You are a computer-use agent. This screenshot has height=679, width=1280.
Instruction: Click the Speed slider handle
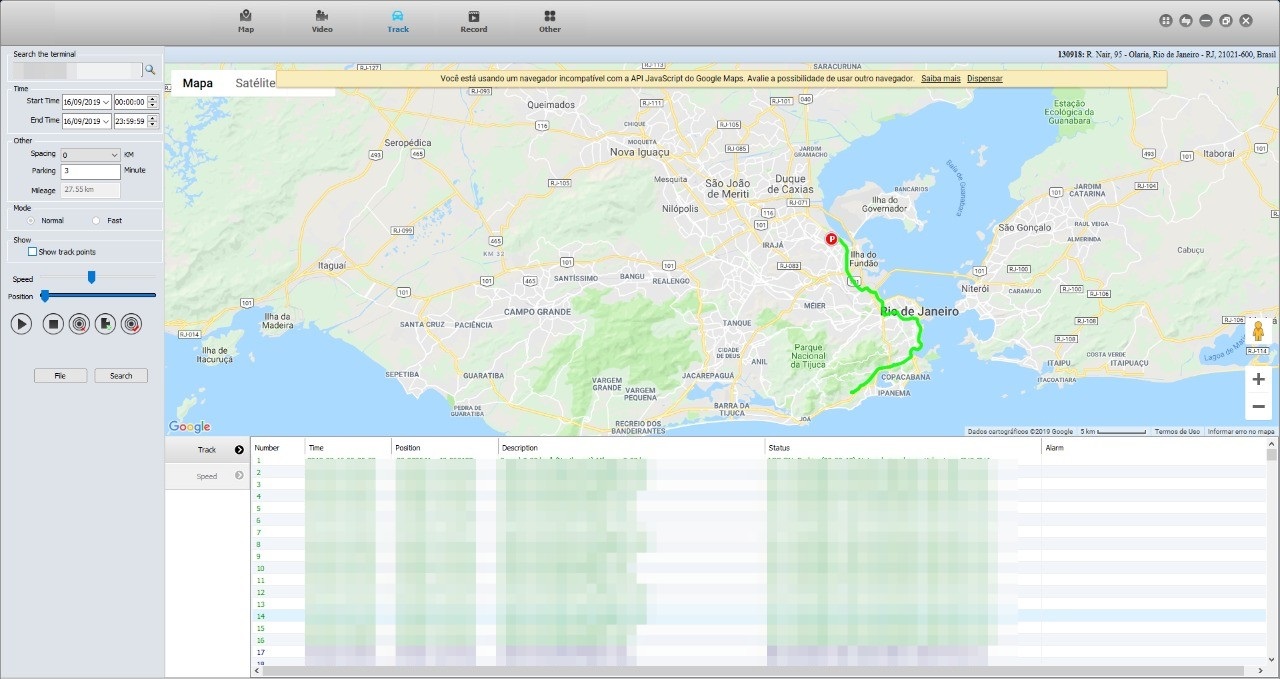91,277
